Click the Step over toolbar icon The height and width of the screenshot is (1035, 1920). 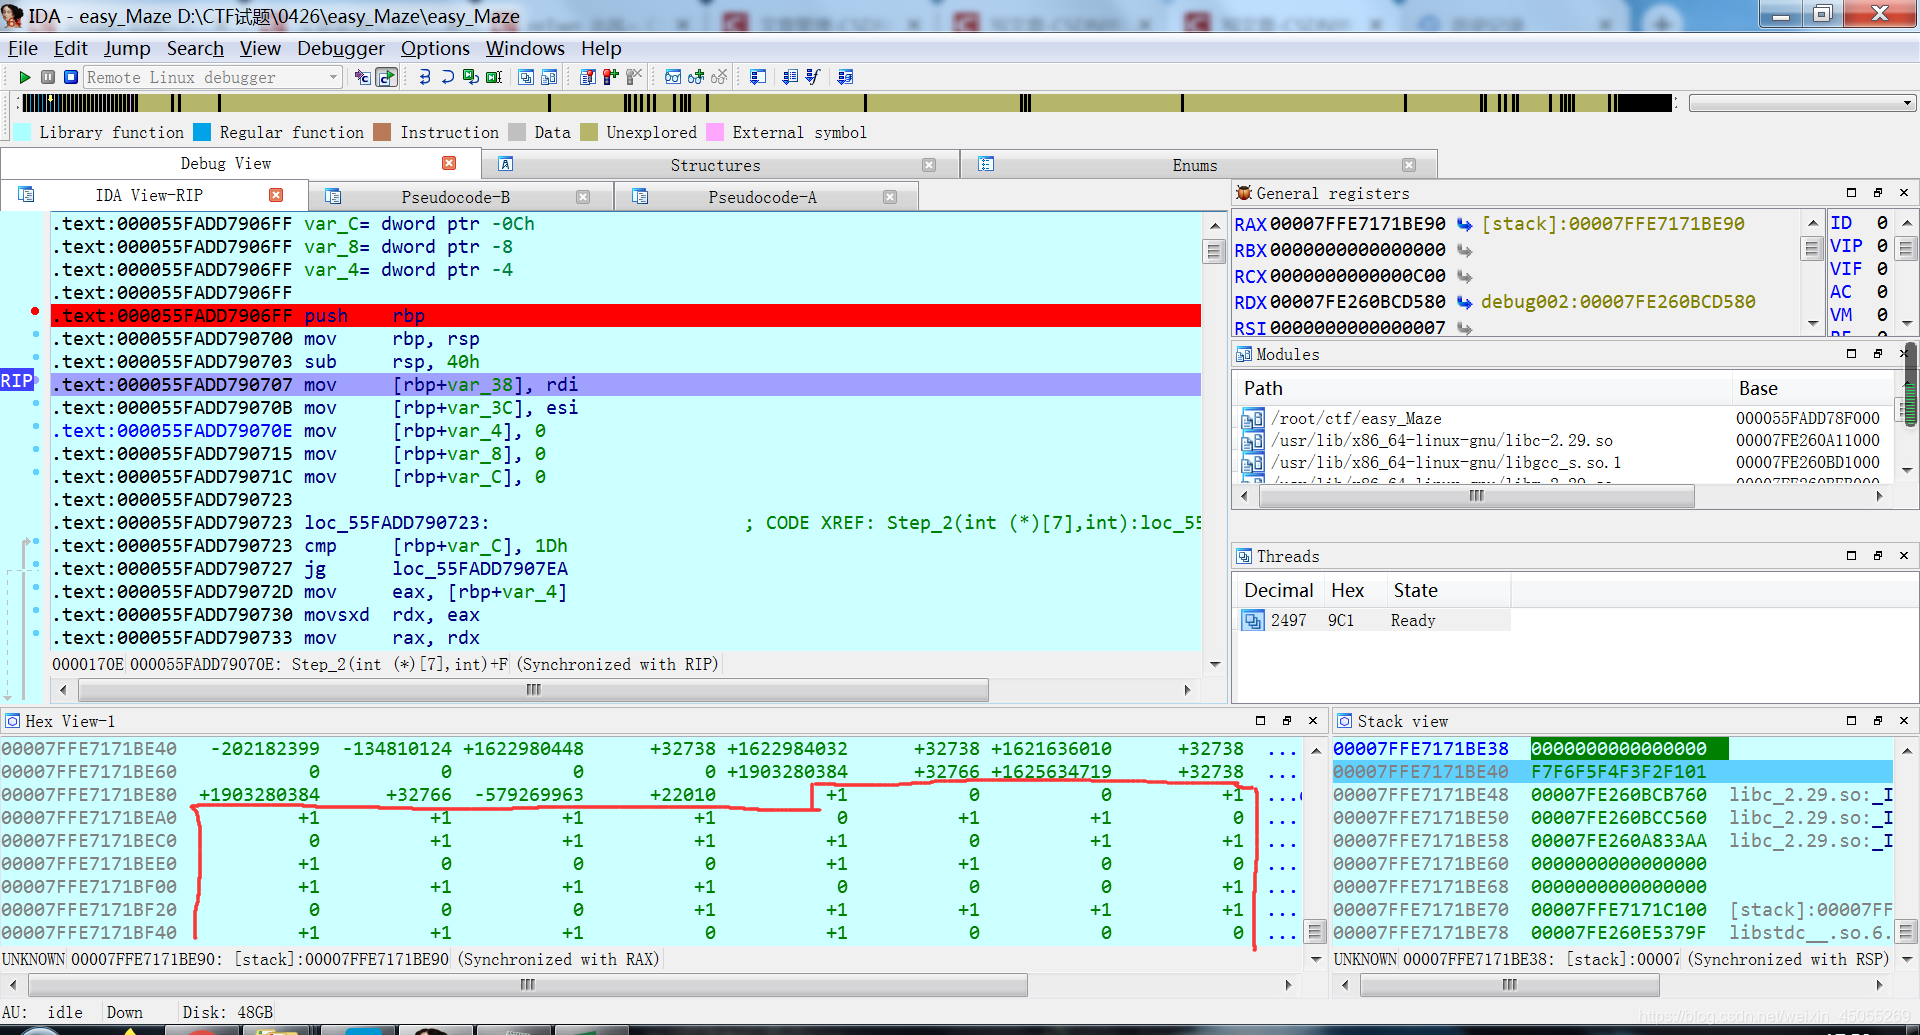[447, 77]
